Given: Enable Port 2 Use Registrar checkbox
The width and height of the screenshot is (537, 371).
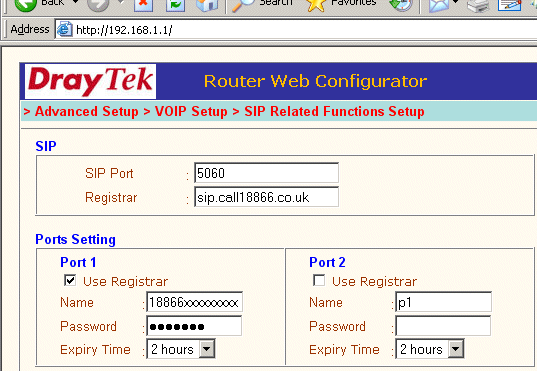Looking at the screenshot, I should 319,281.
